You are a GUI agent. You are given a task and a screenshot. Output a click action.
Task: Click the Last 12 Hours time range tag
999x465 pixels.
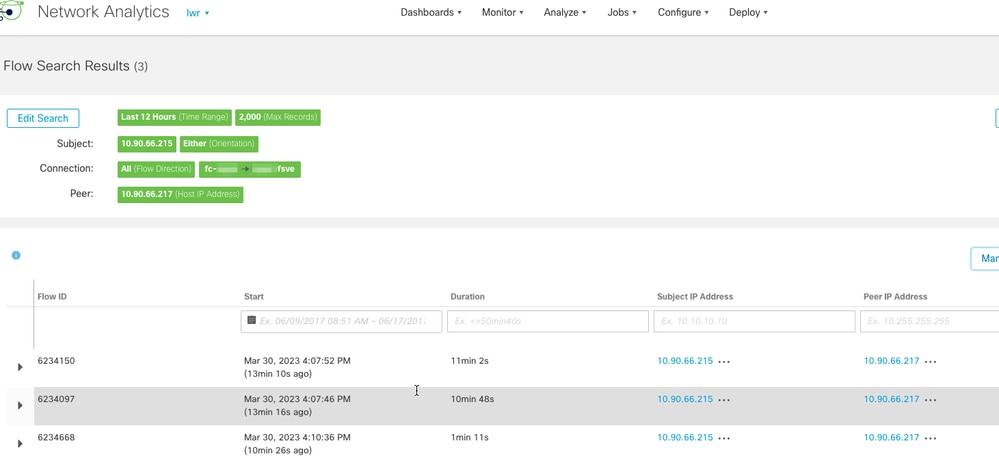pos(175,117)
